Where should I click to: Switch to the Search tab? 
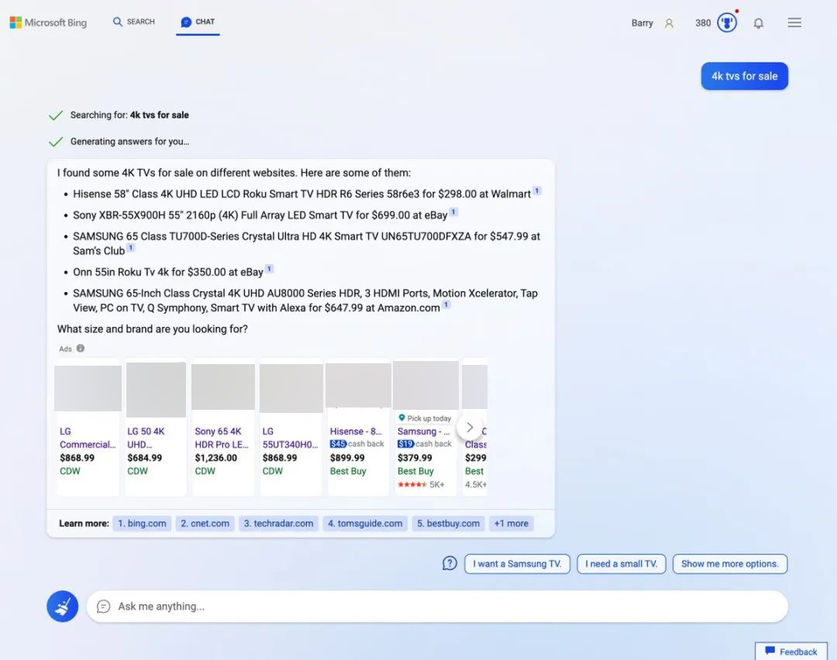tap(133, 22)
